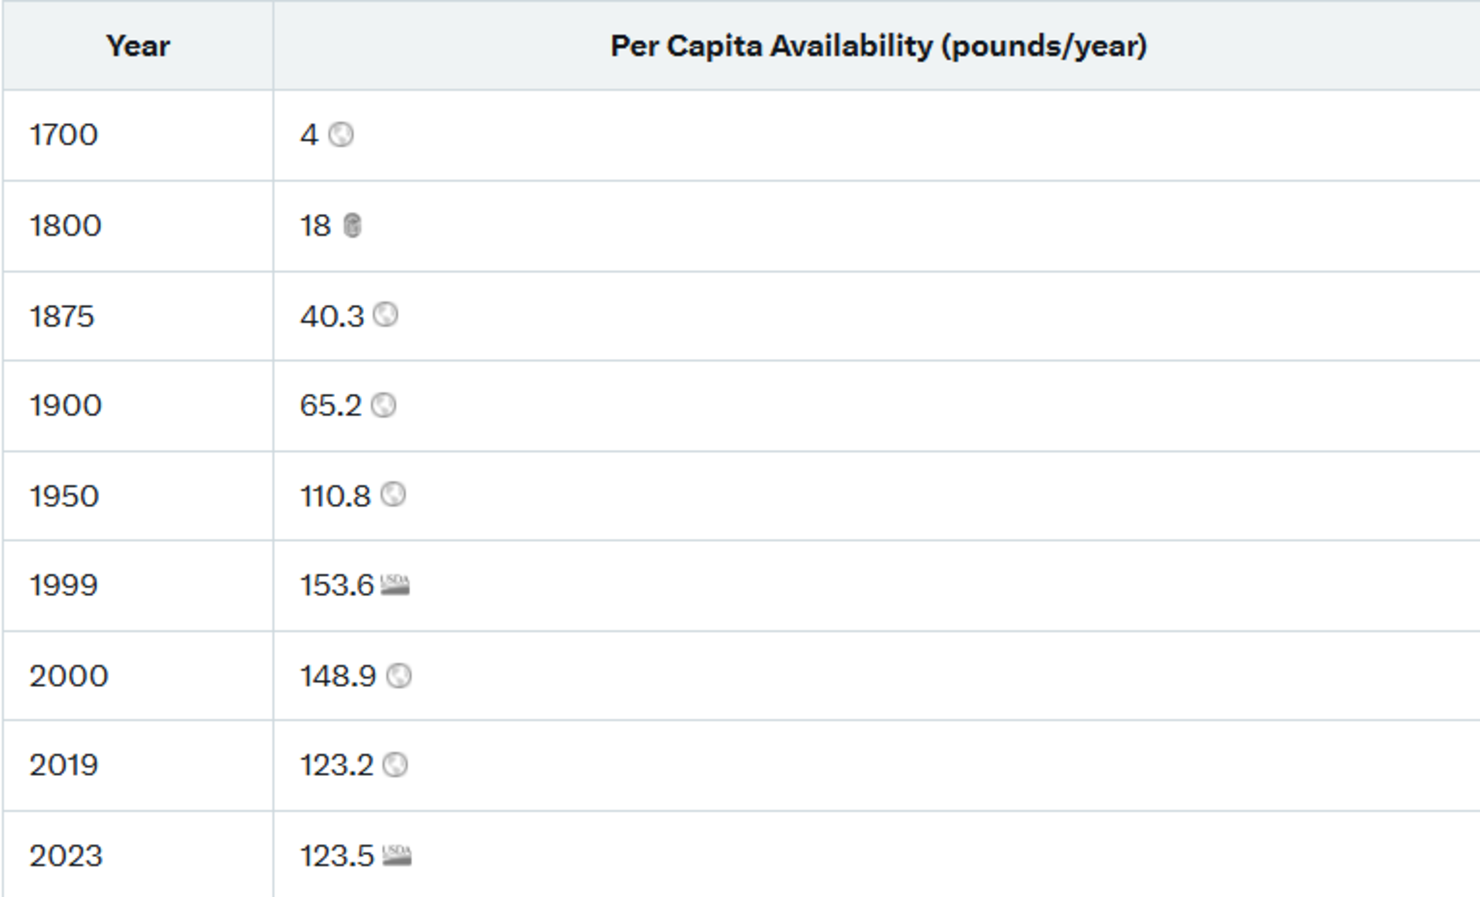Viewport: 1480px width, 897px height.
Task: Open the USDA source icon beside 153.6
Action: click(395, 585)
